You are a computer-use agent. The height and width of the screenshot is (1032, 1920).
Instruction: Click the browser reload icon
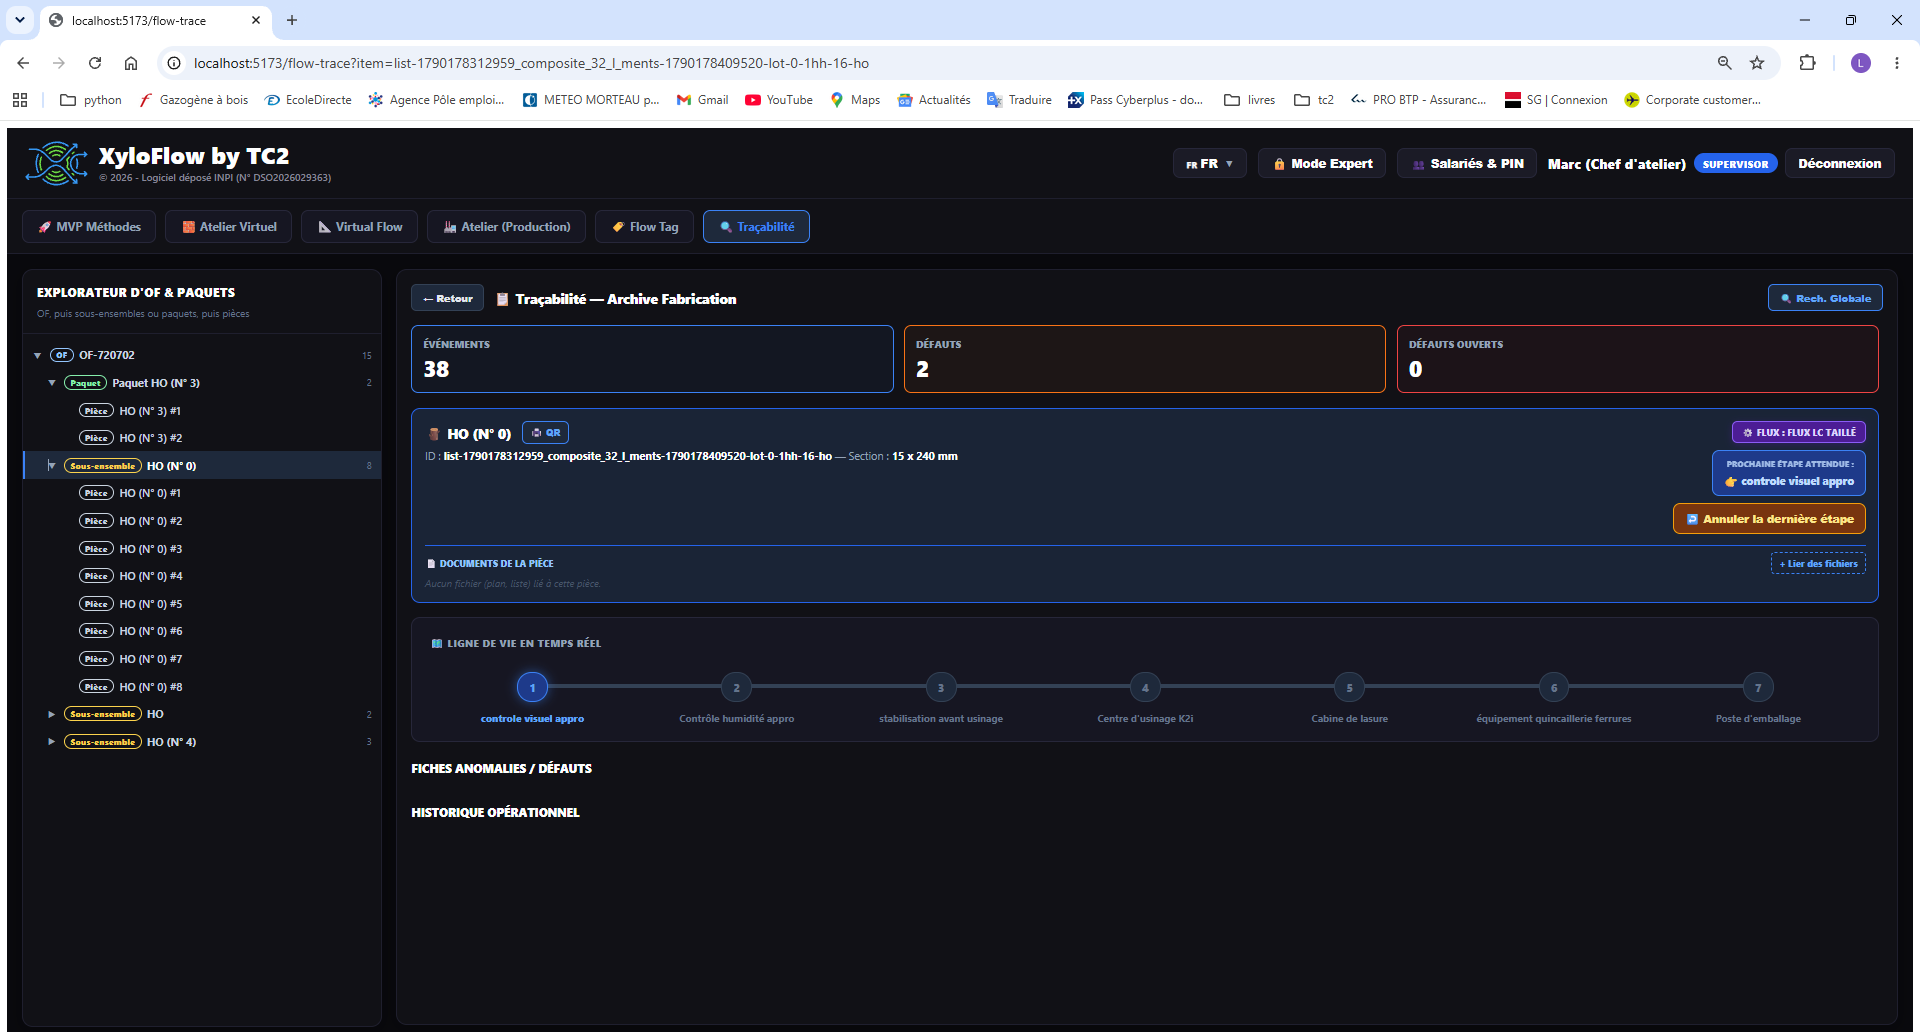pos(95,63)
